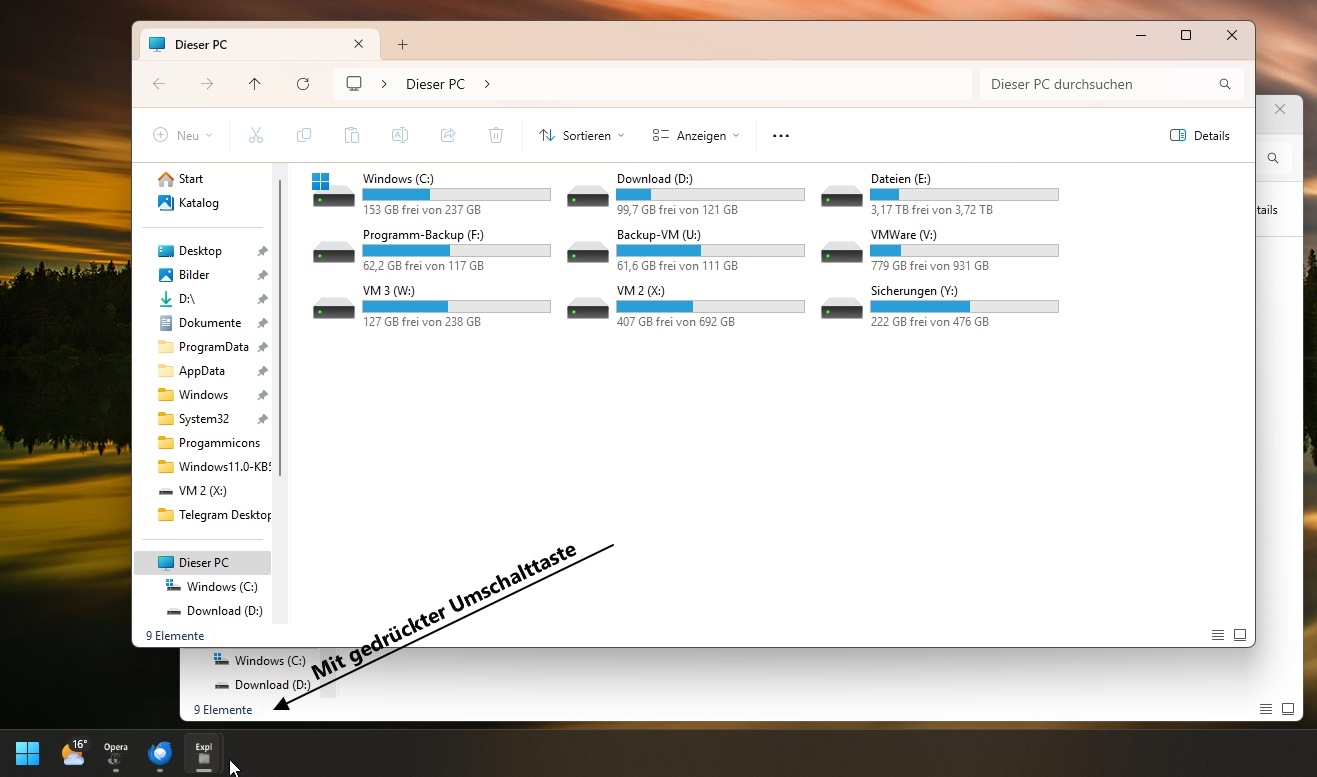Click the Paste clipboard icon
1317x777 pixels.
point(352,135)
